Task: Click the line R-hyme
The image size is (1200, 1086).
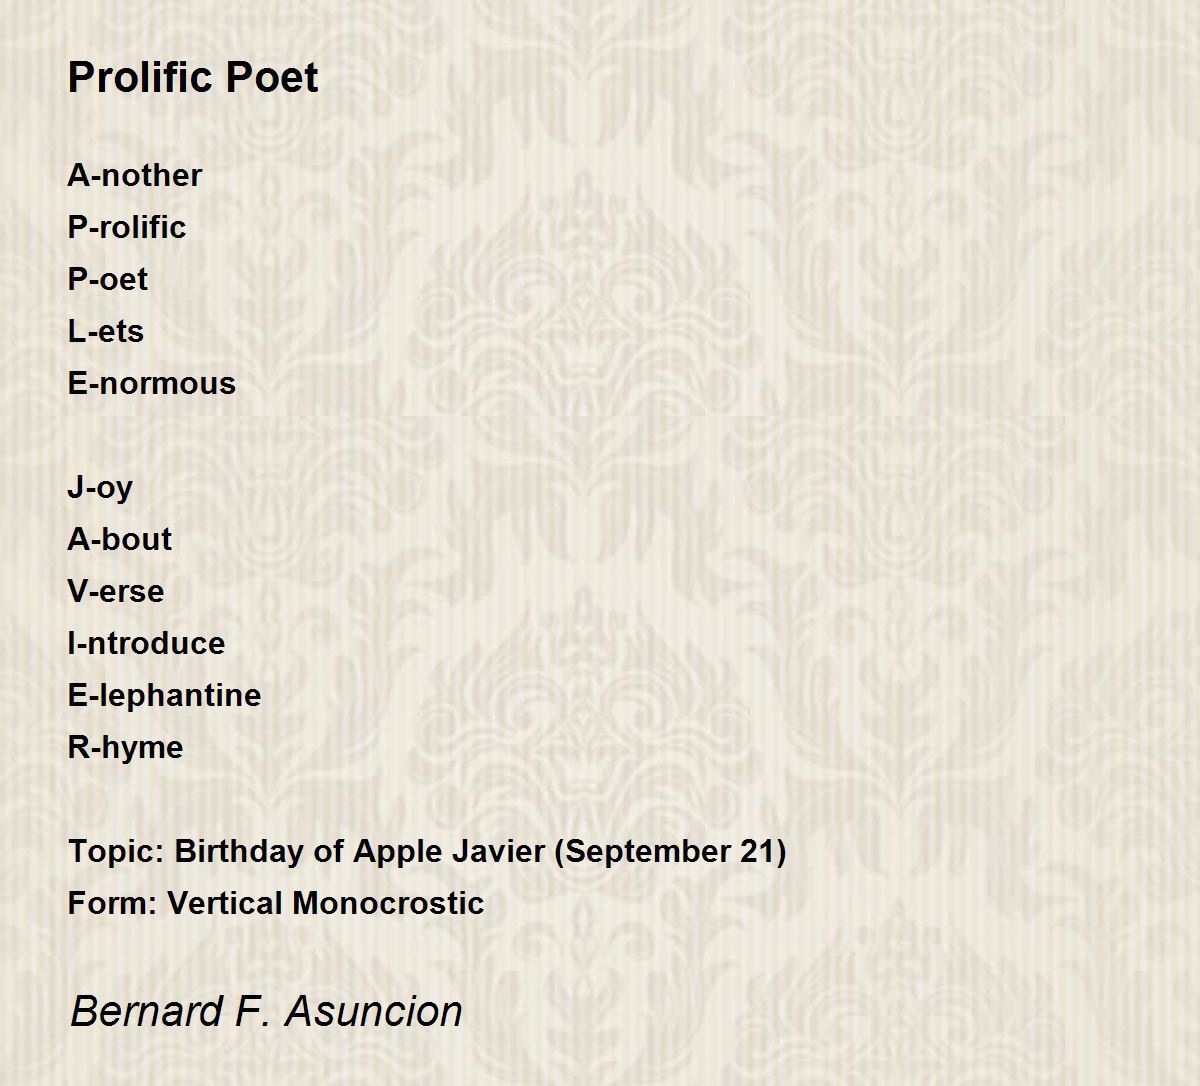Action: pos(126,748)
